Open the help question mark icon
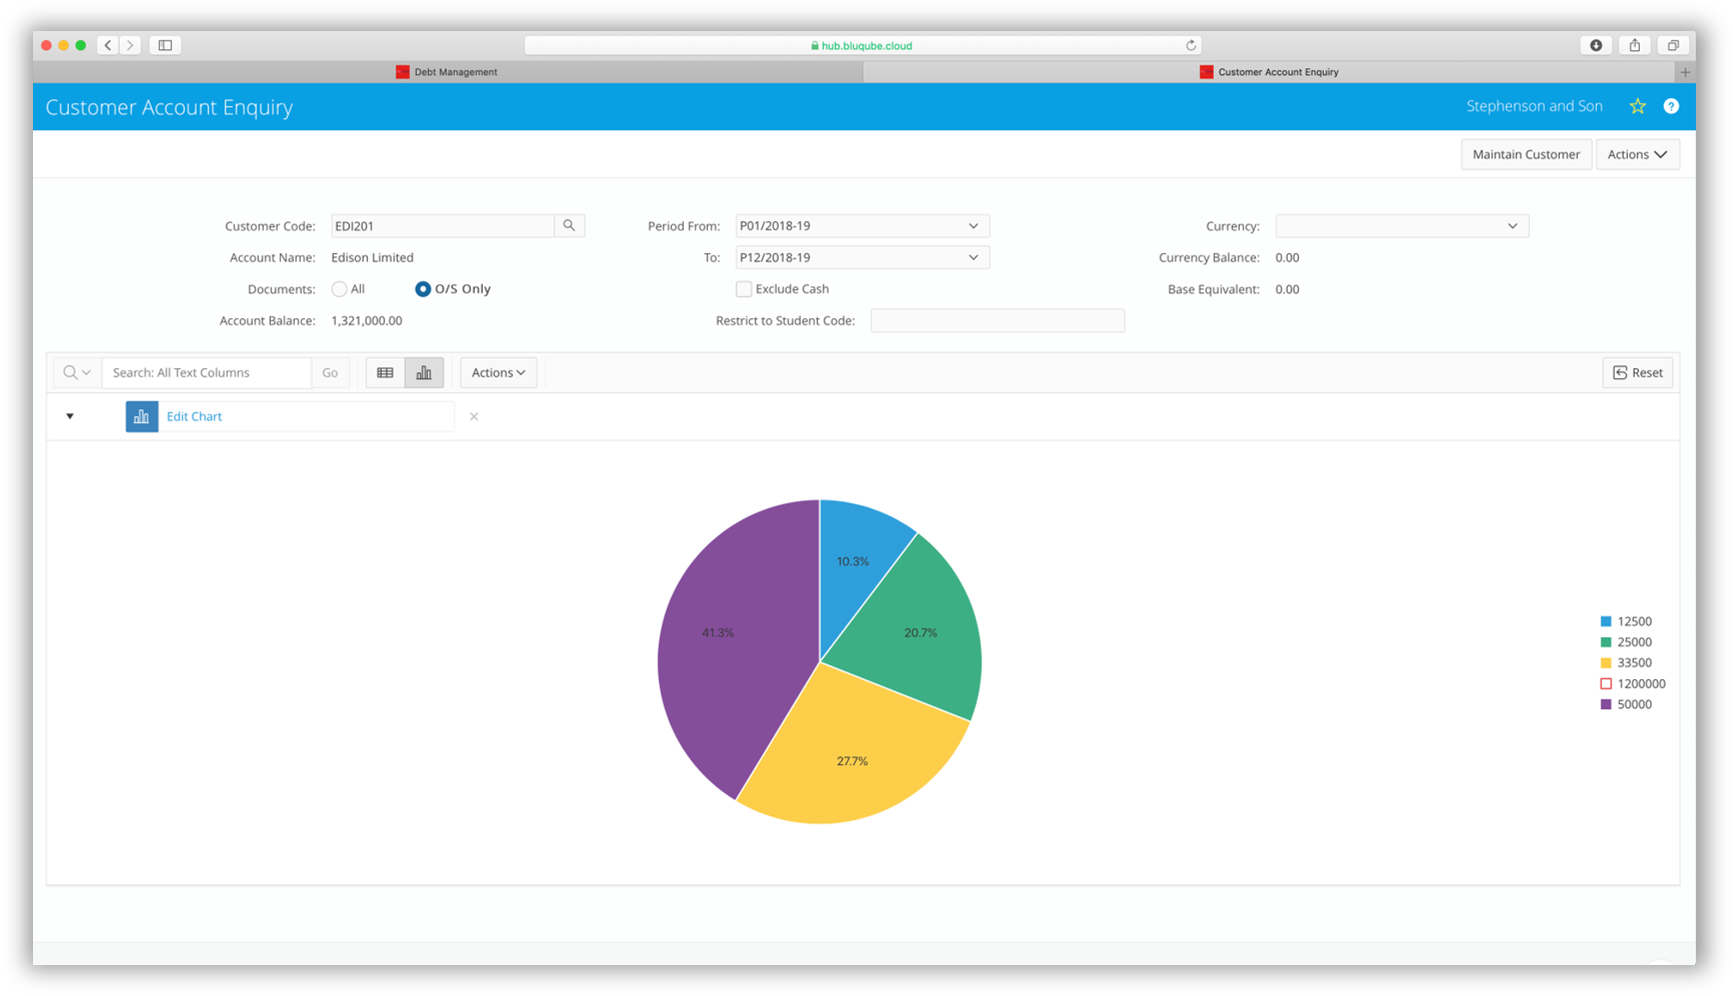 click(1671, 106)
